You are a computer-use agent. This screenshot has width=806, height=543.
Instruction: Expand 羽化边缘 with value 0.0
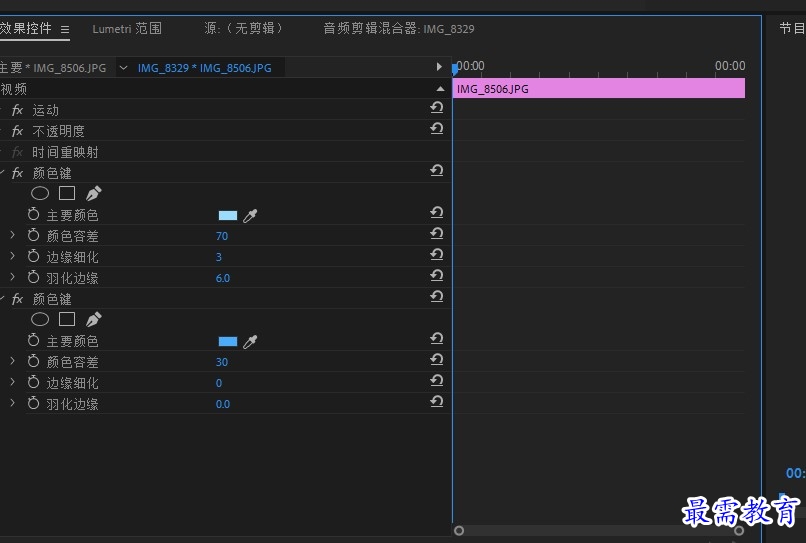click(12, 404)
